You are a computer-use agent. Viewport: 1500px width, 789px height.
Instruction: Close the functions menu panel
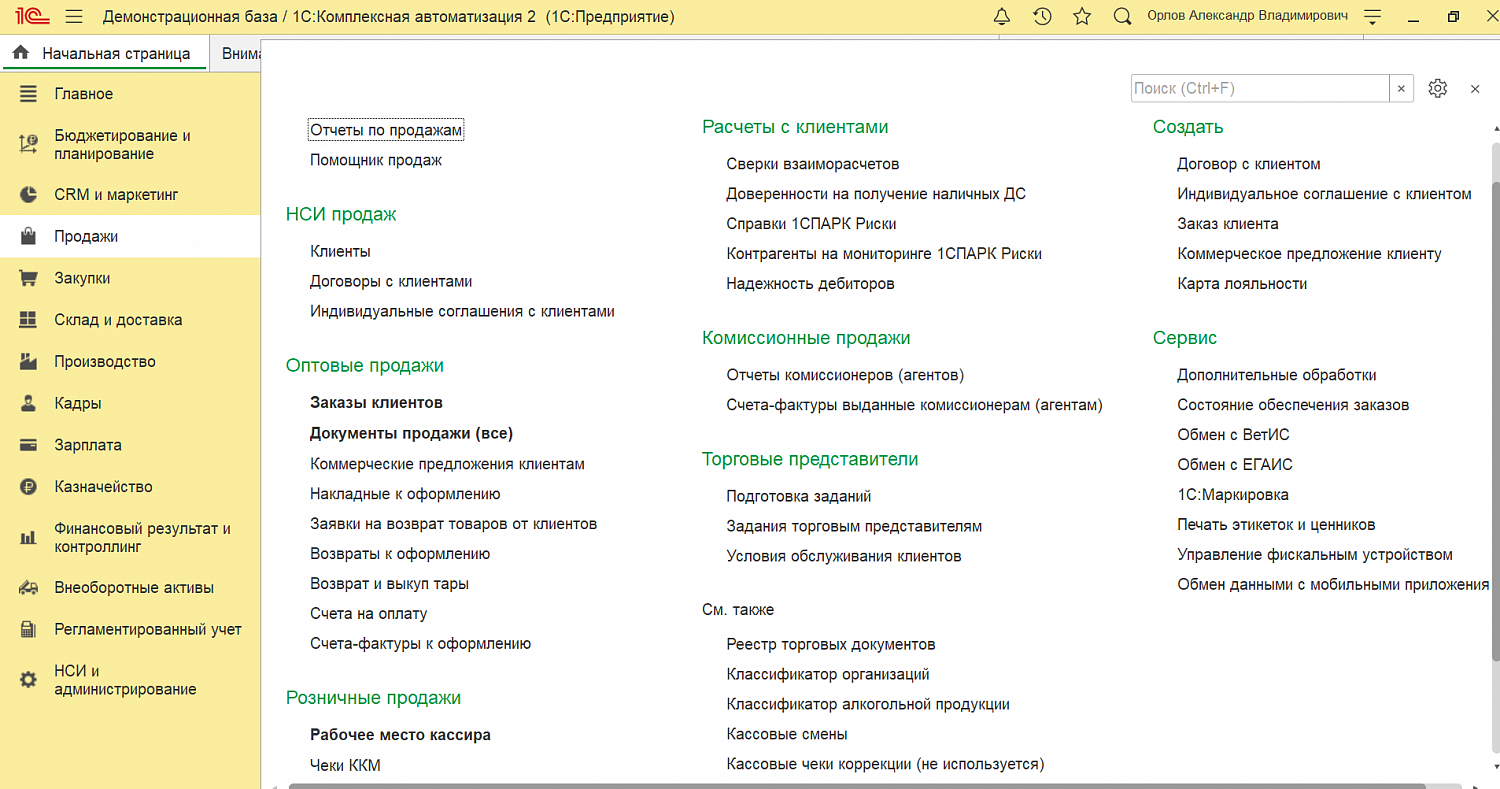(1475, 89)
